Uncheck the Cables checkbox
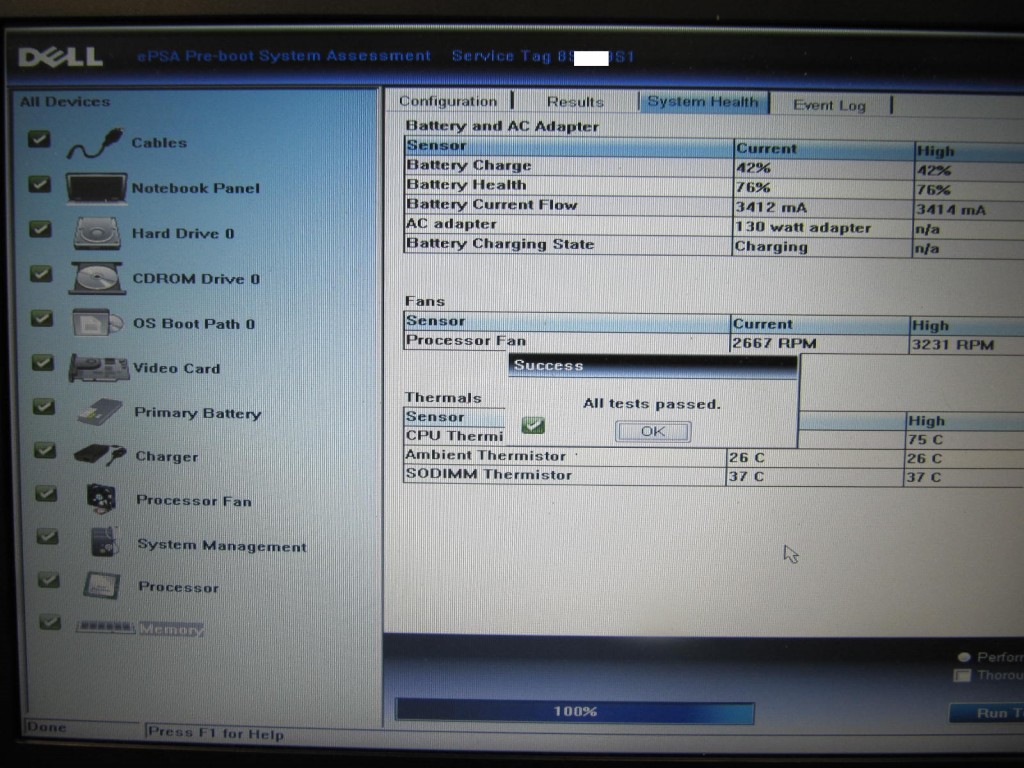This screenshot has height=768, width=1024. point(39,140)
